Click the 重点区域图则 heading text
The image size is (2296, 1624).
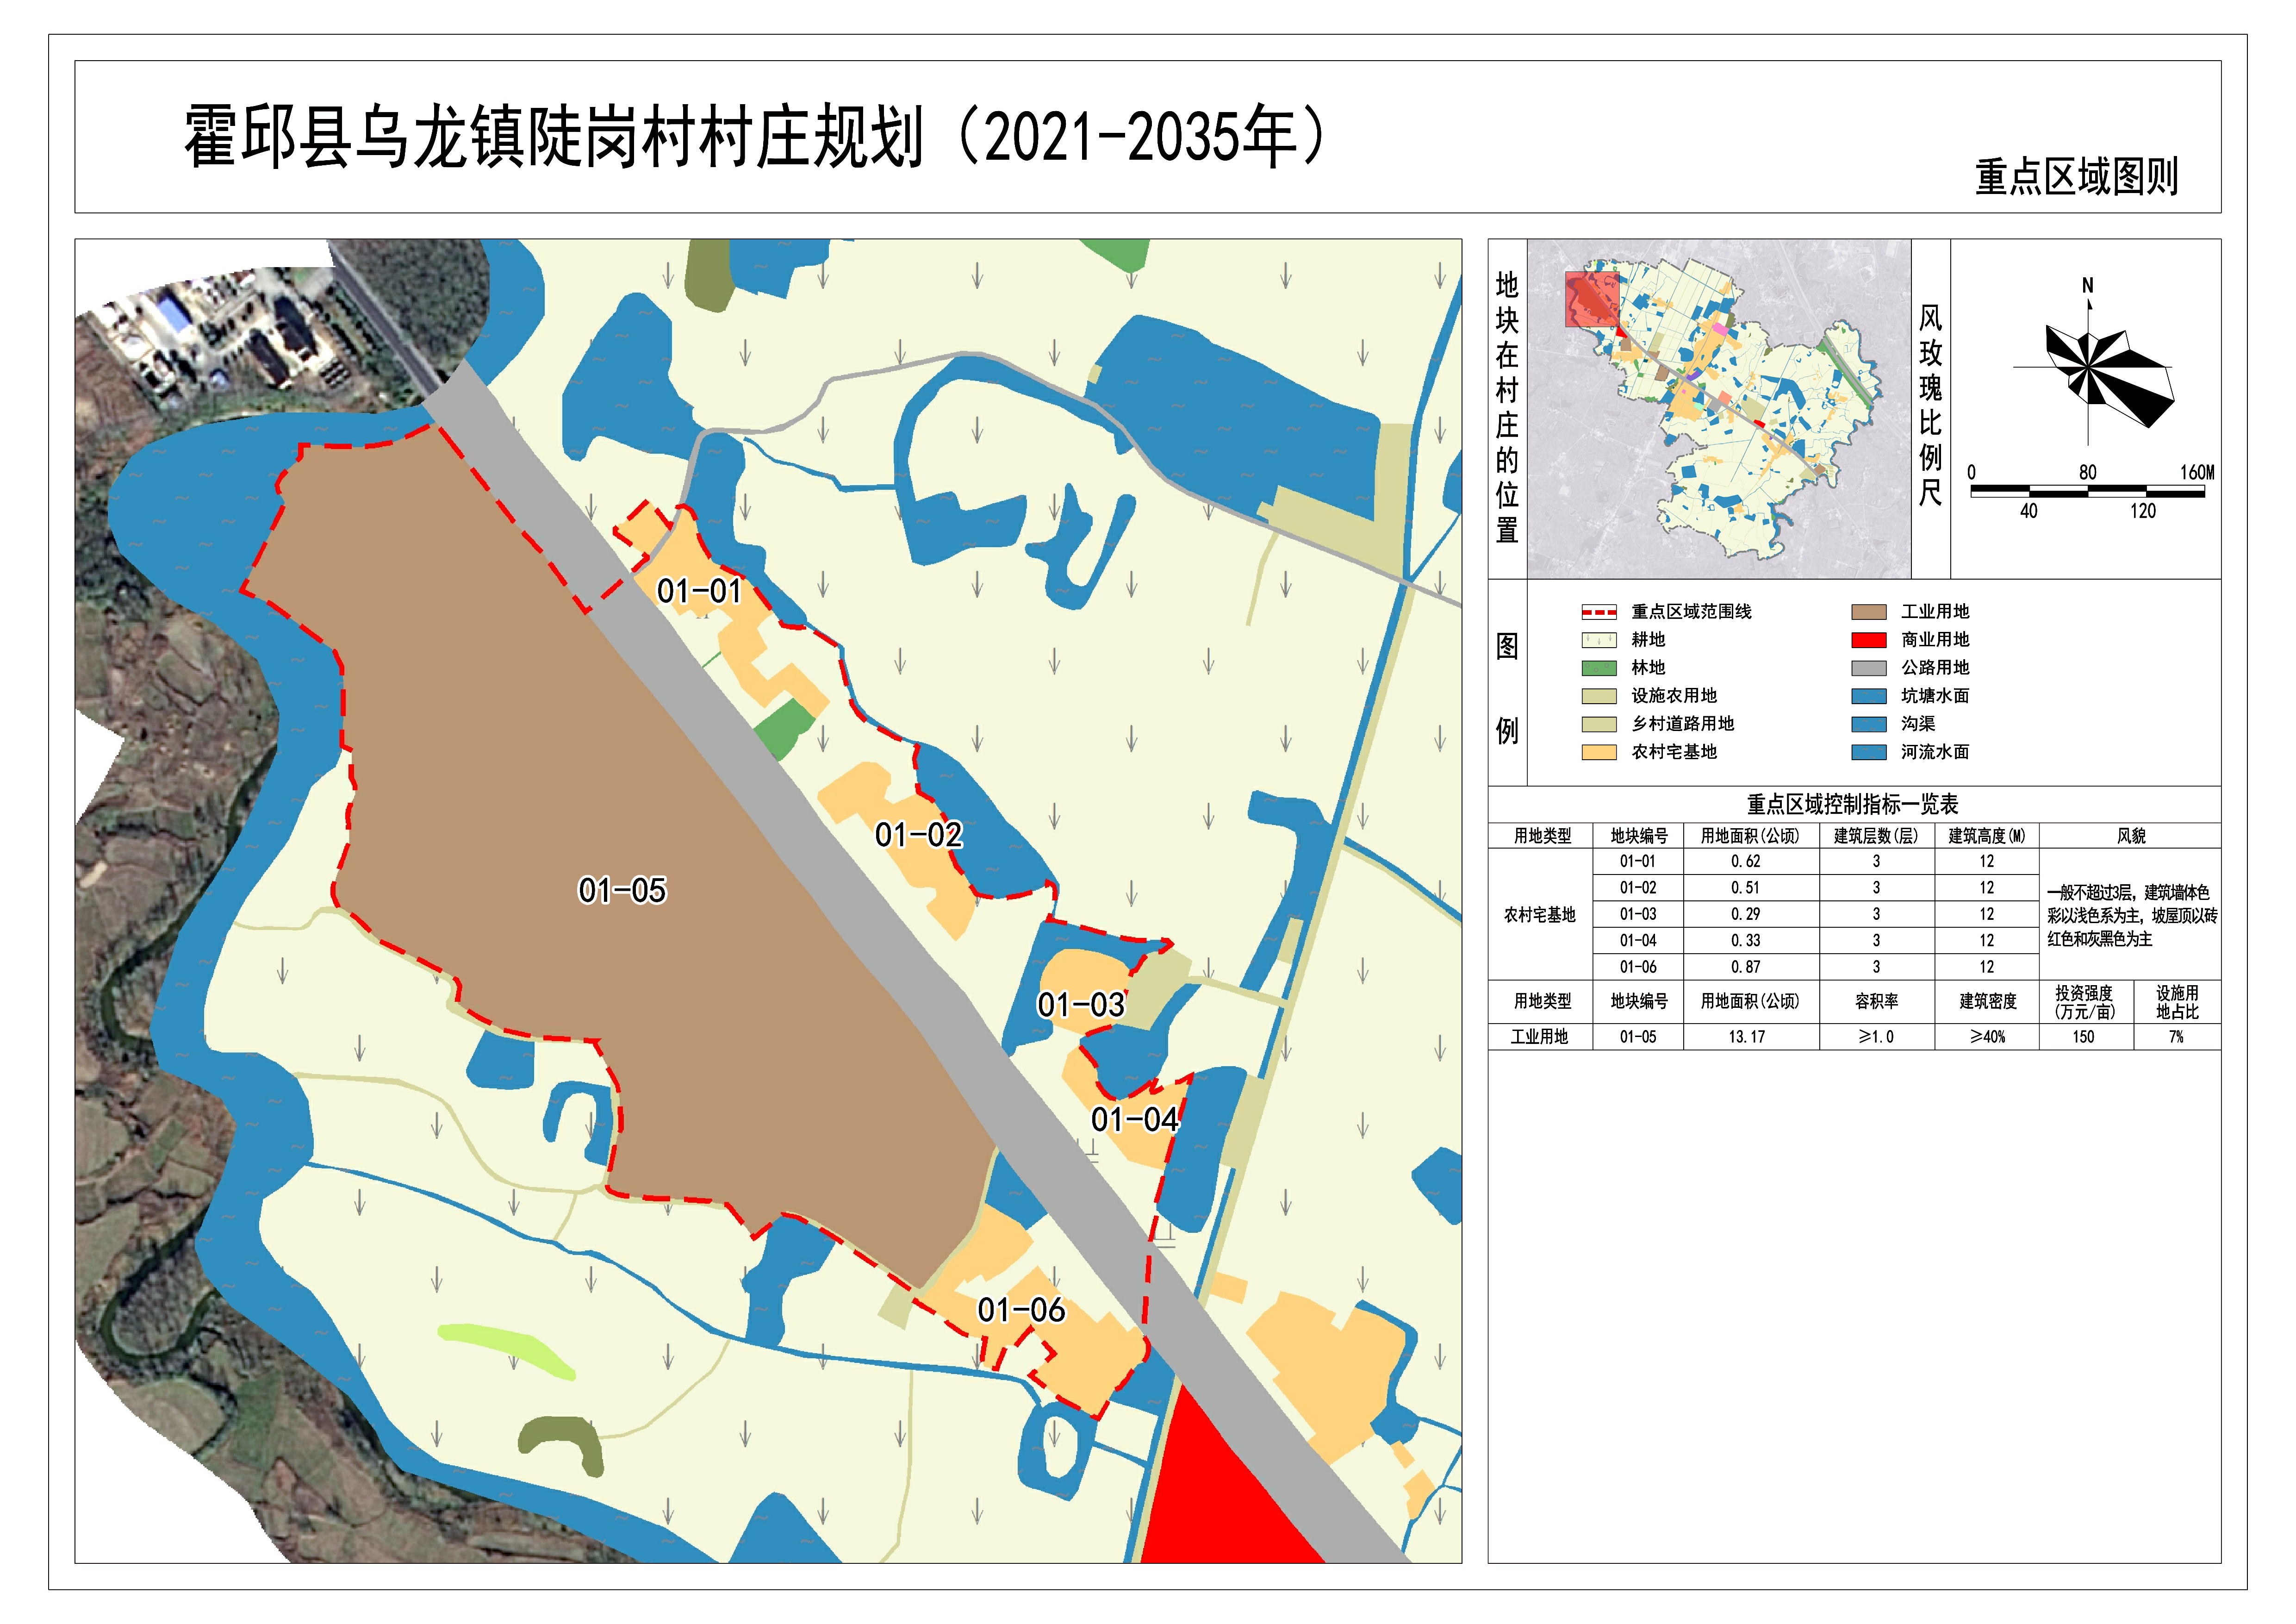tap(2076, 177)
